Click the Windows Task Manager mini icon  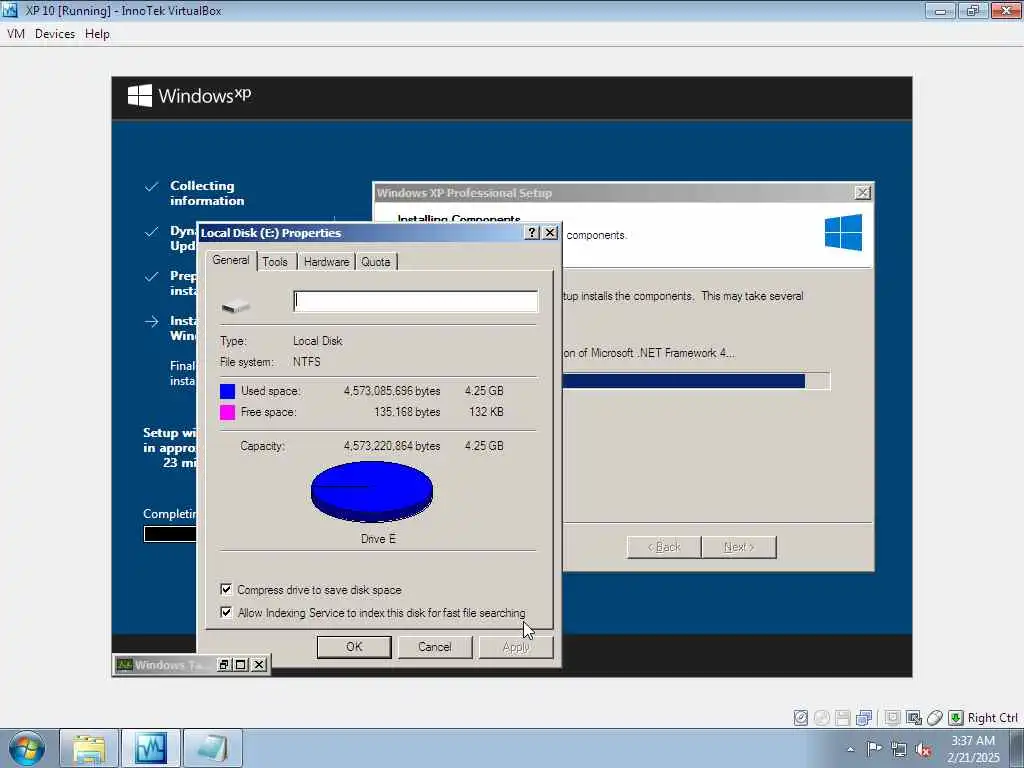[x=124, y=665]
